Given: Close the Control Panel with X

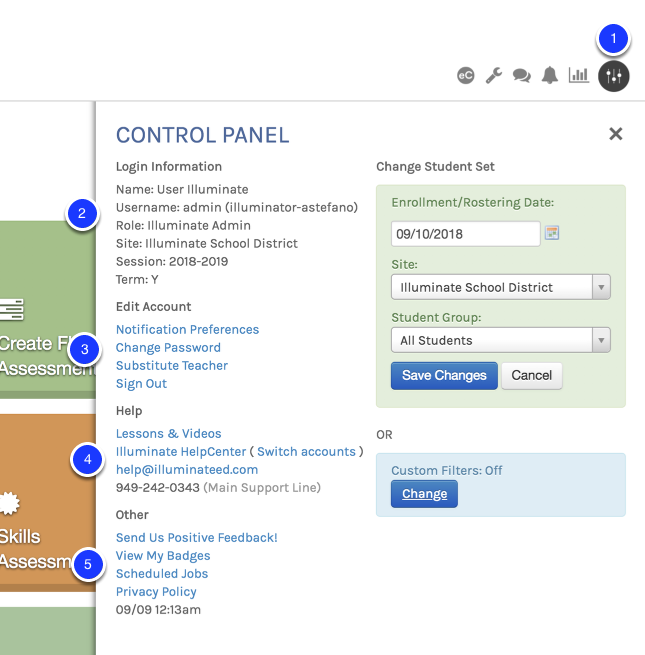Looking at the screenshot, I should pyautogui.click(x=616, y=134).
